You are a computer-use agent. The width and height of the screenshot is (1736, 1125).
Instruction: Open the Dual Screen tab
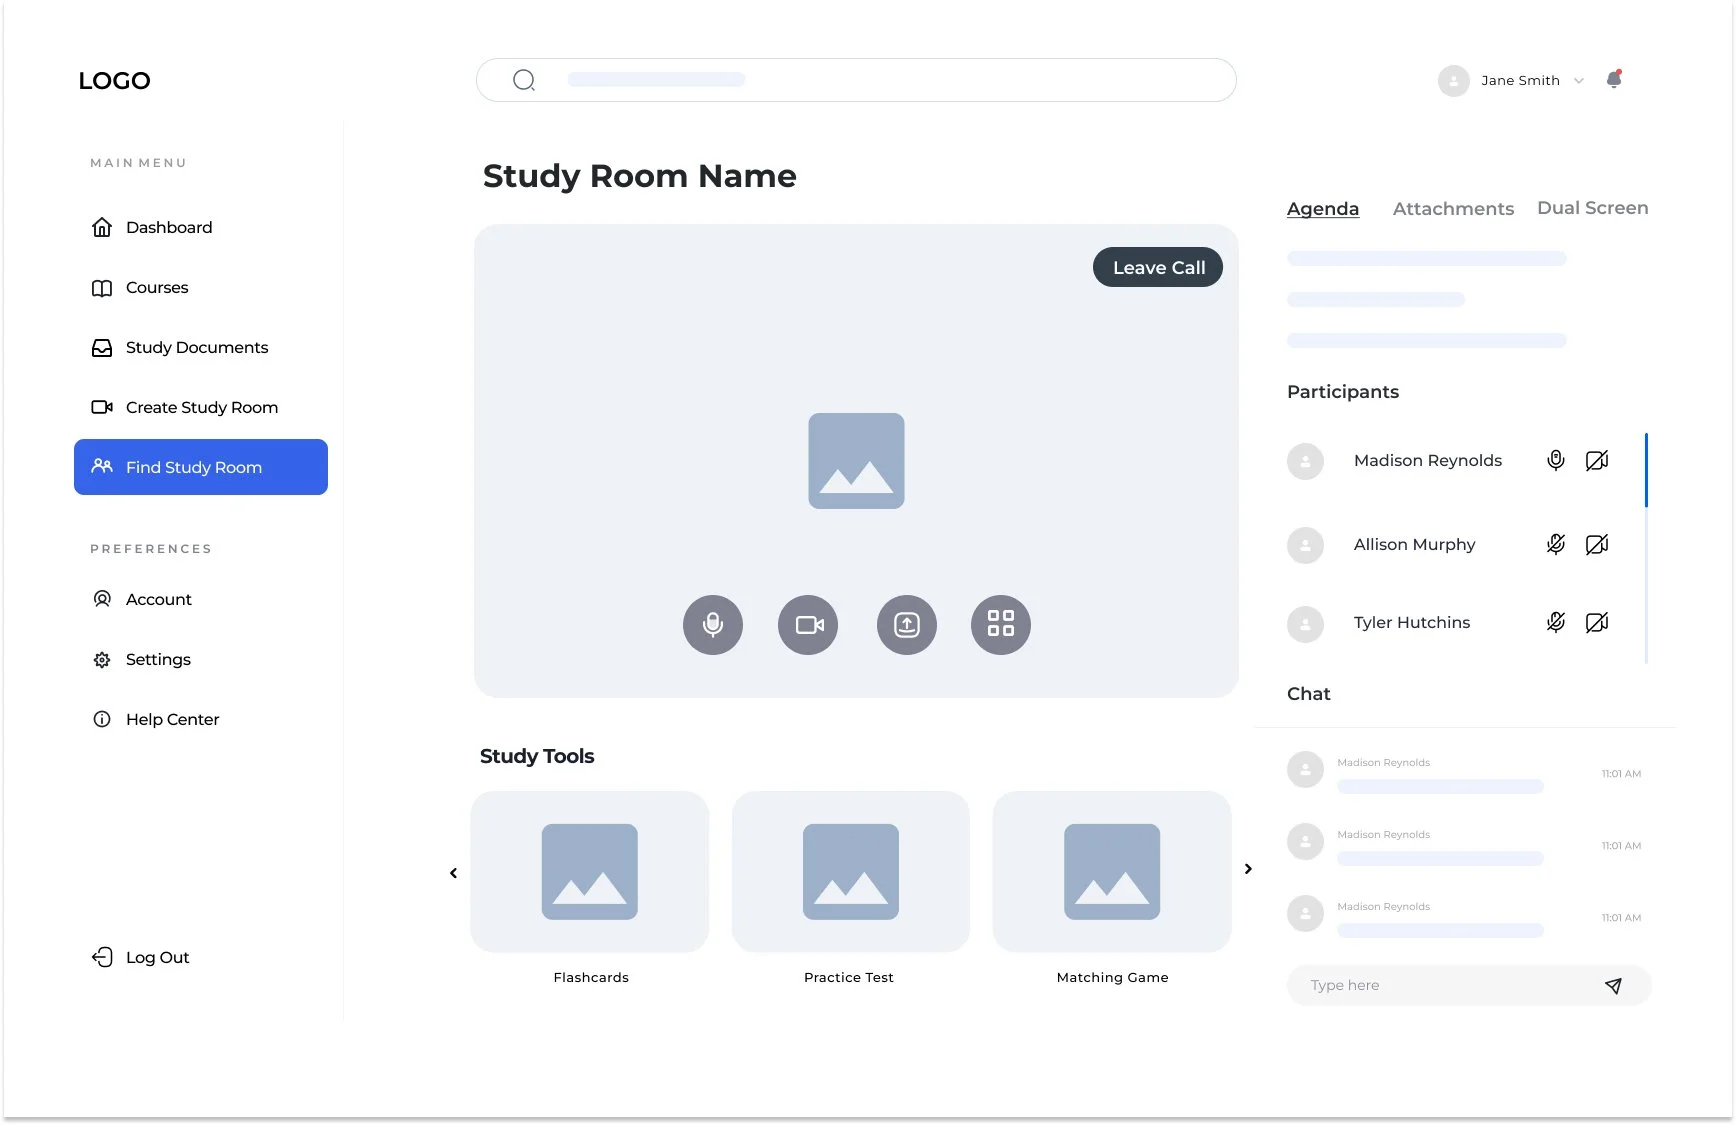[1592, 208]
